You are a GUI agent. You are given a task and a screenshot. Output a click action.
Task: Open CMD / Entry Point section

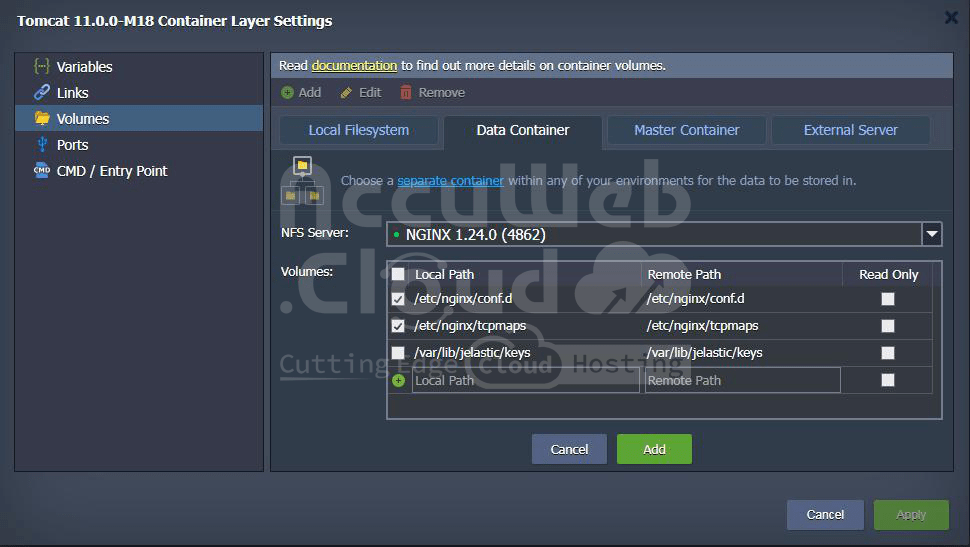tap(139, 170)
